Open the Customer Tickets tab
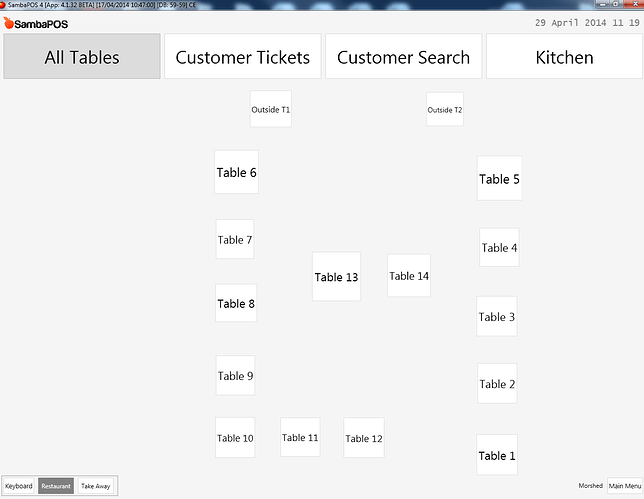The height and width of the screenshot is (499, 644). (x=243, y=56)
